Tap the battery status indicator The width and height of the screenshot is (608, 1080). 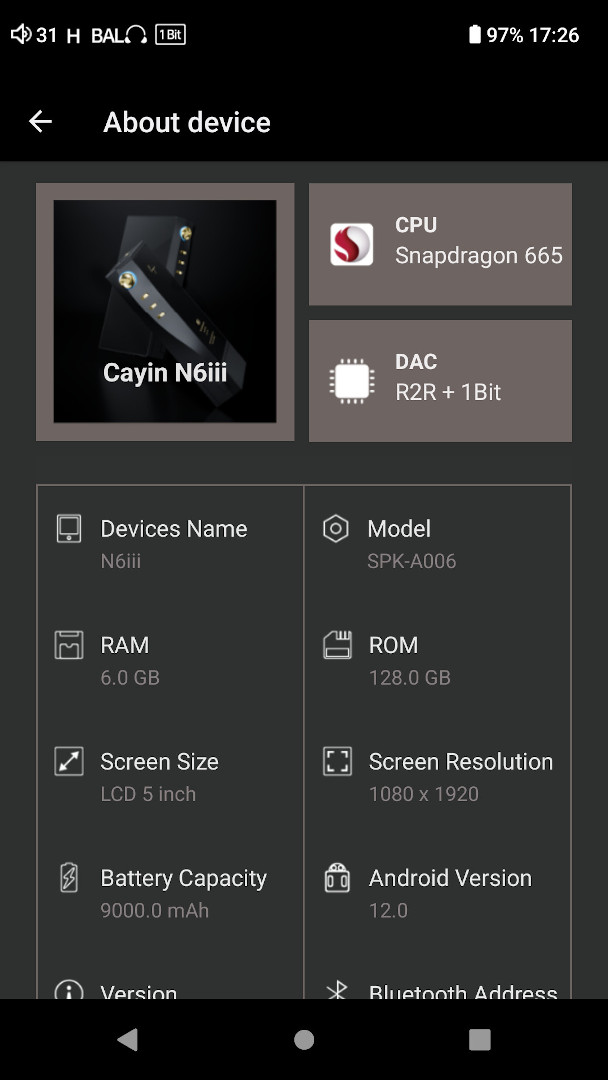coord(474,35)
